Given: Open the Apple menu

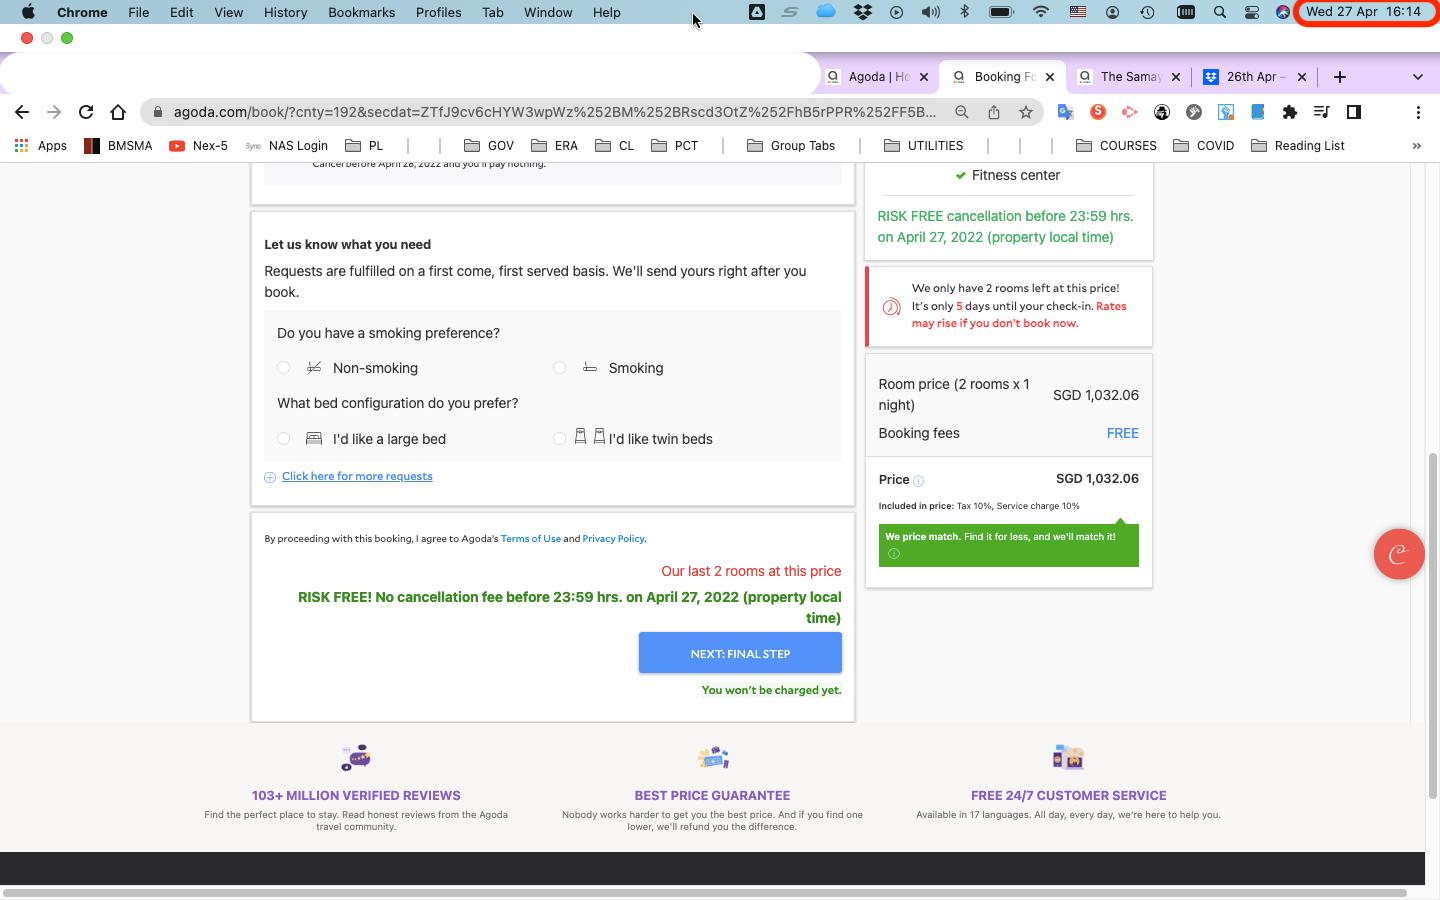Looking at the screenshot, I should [28, 13].
